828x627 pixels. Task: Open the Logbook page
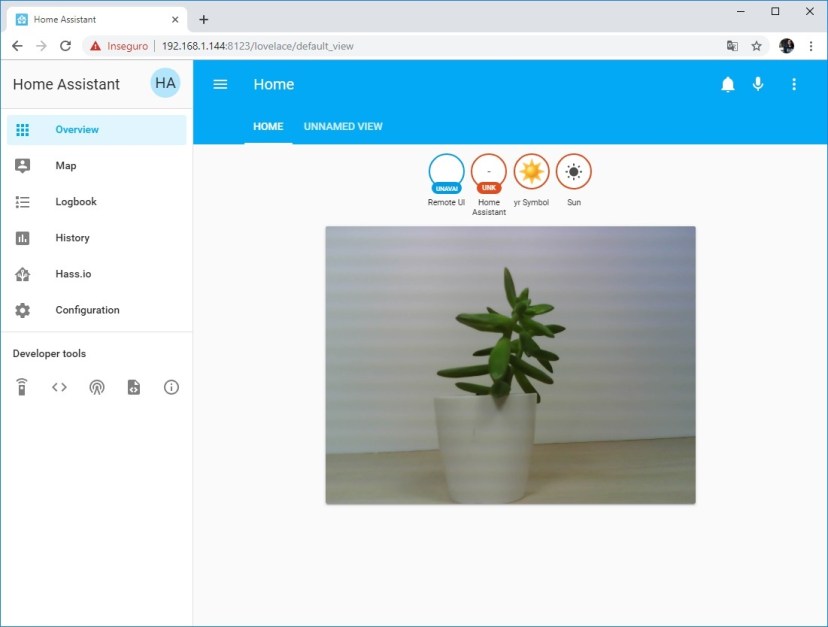[75, 201]
